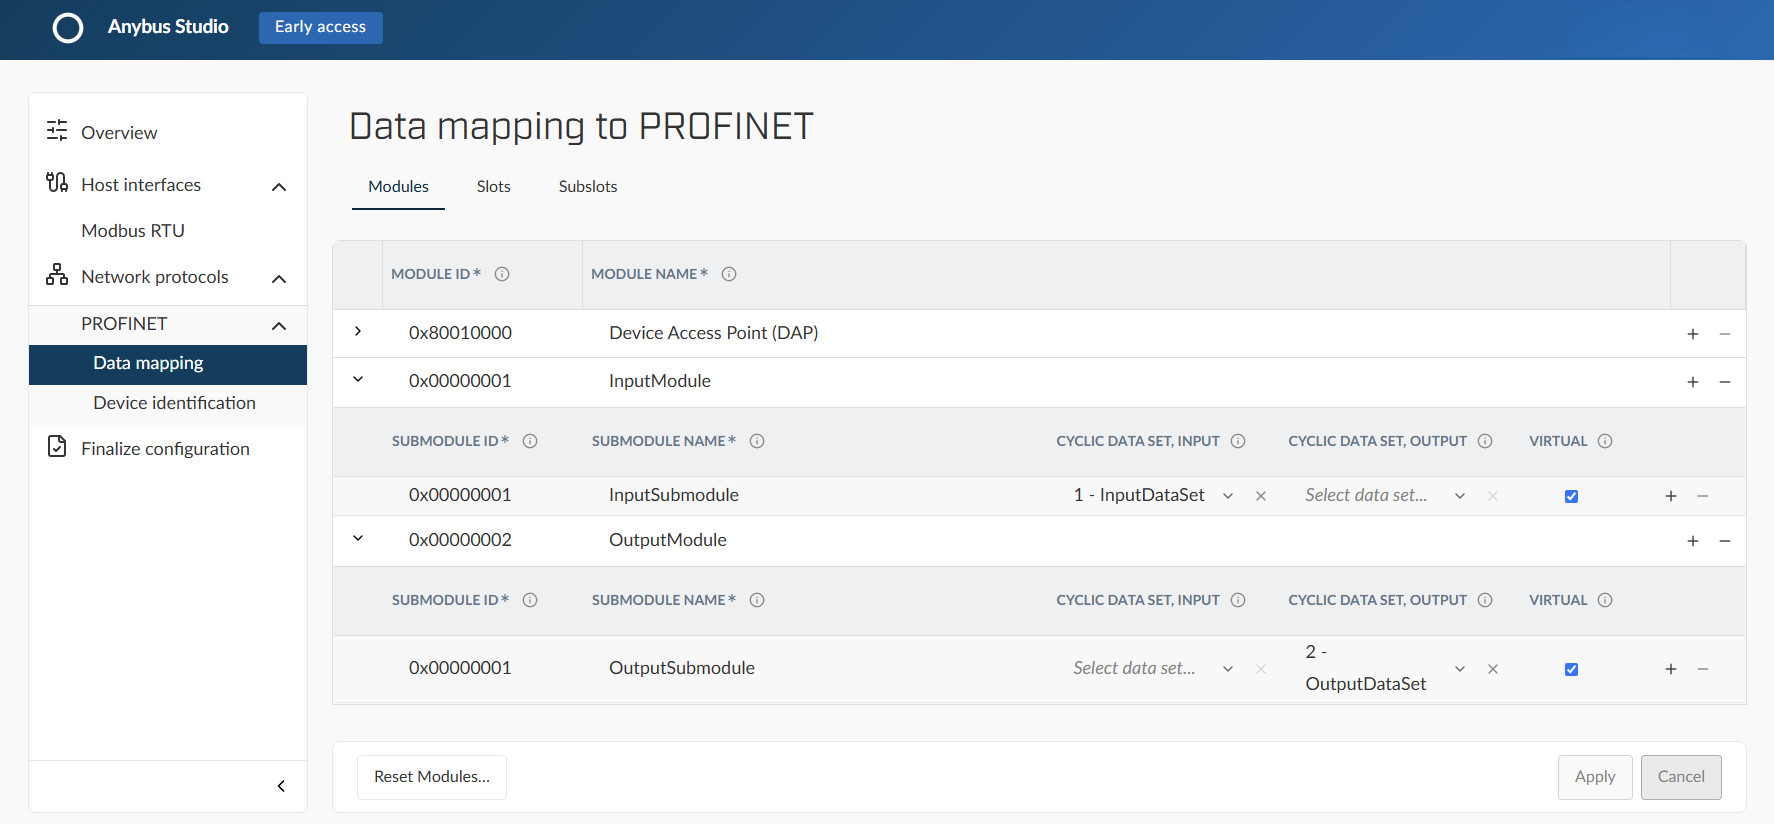Collapse the PROFINET sidebar group
The height and width of the screenshot is (824, 1774).
279,326
